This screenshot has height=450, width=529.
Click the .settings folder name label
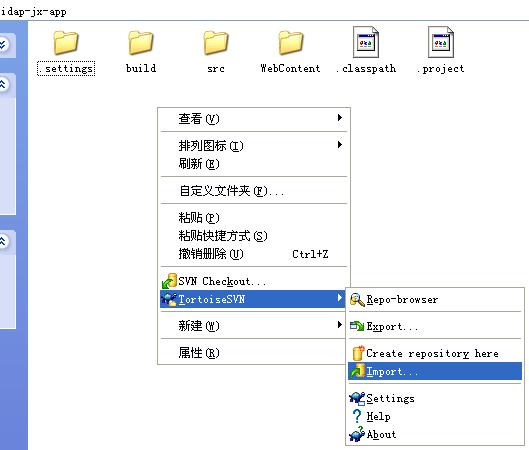point(66,68)
